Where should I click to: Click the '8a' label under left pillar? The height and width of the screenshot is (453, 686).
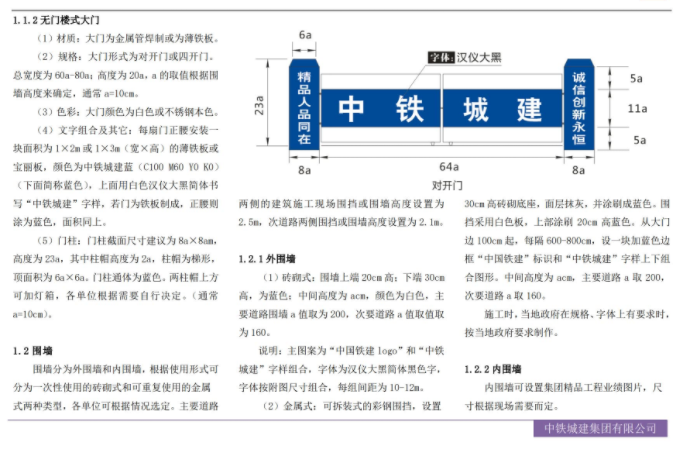click(x=304, y=170)
